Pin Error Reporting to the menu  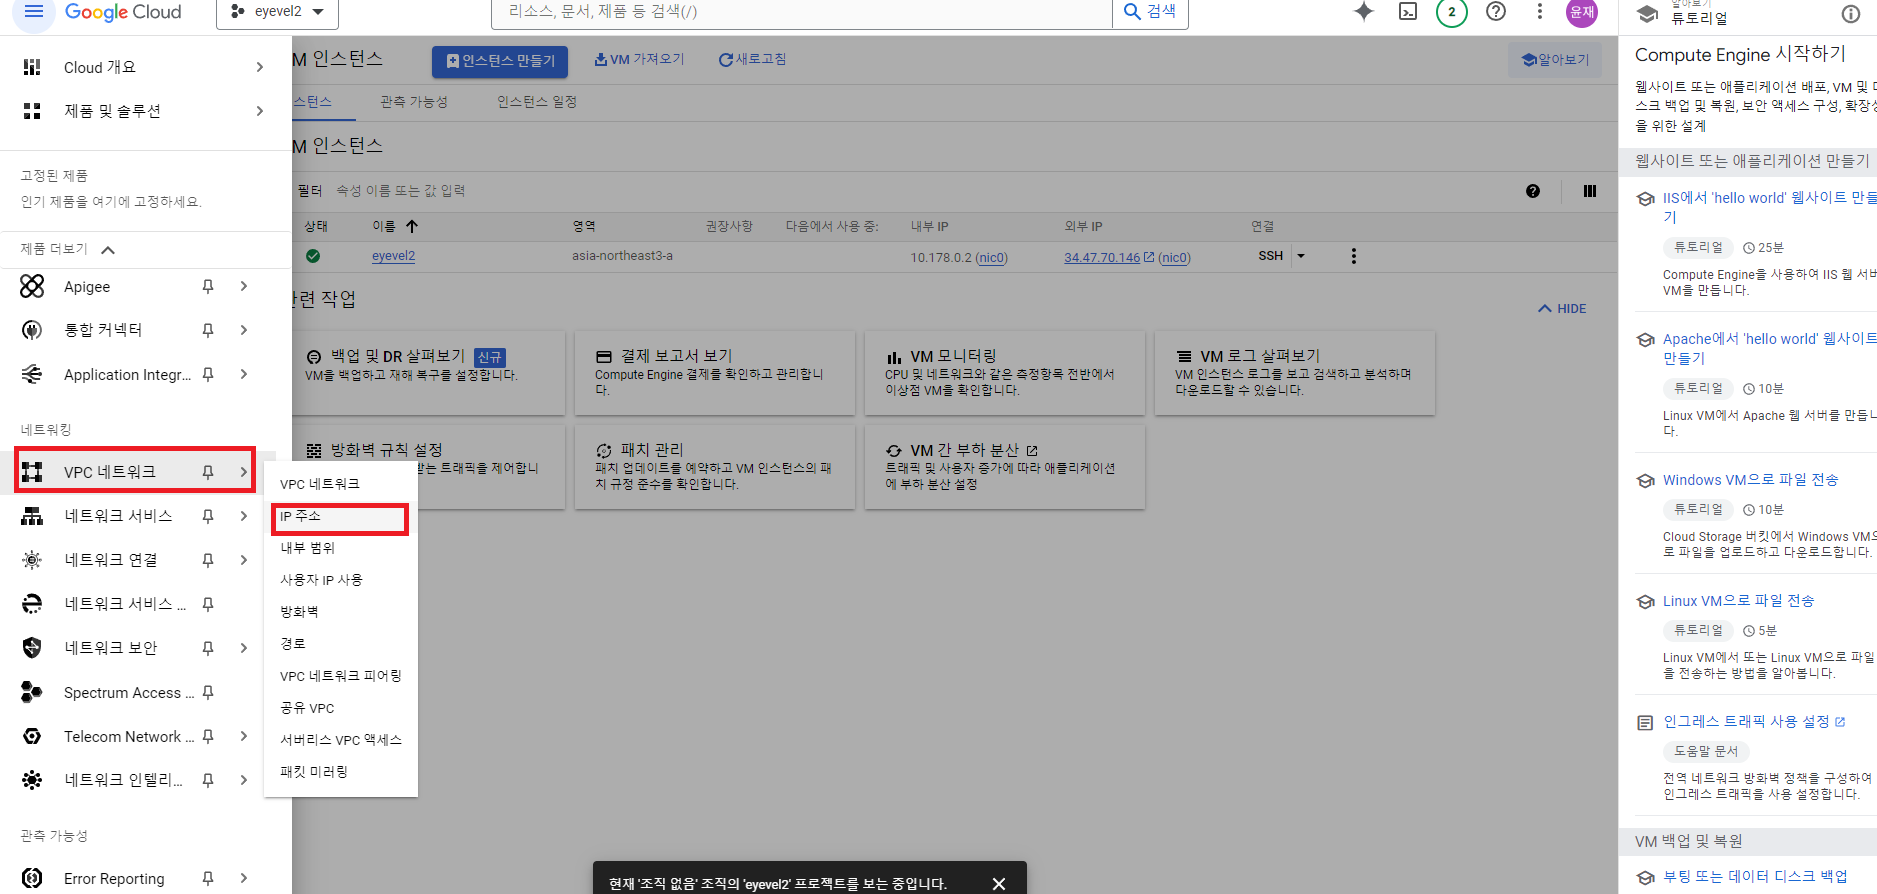click(208, 878)
